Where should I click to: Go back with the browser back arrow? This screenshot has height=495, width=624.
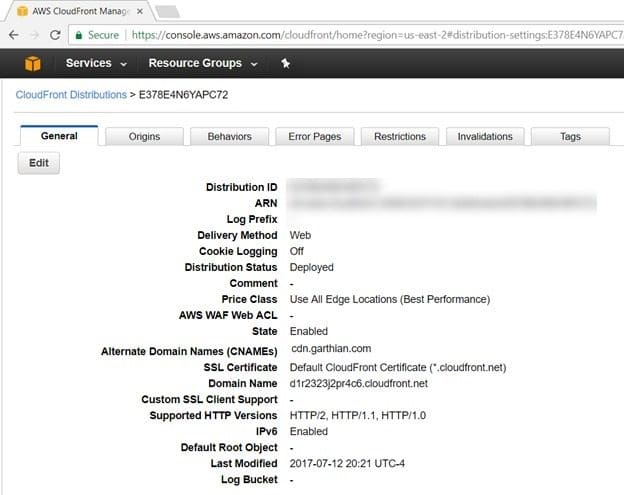coord(14,35)
